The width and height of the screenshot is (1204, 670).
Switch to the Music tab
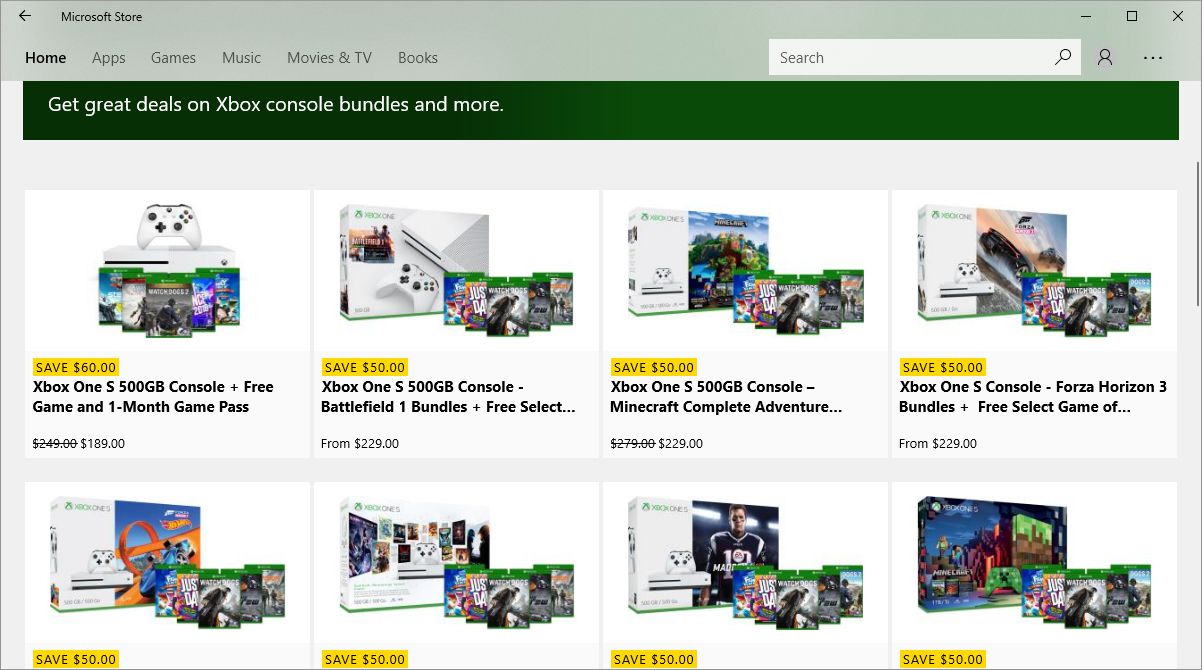click(x=241, y=58)
